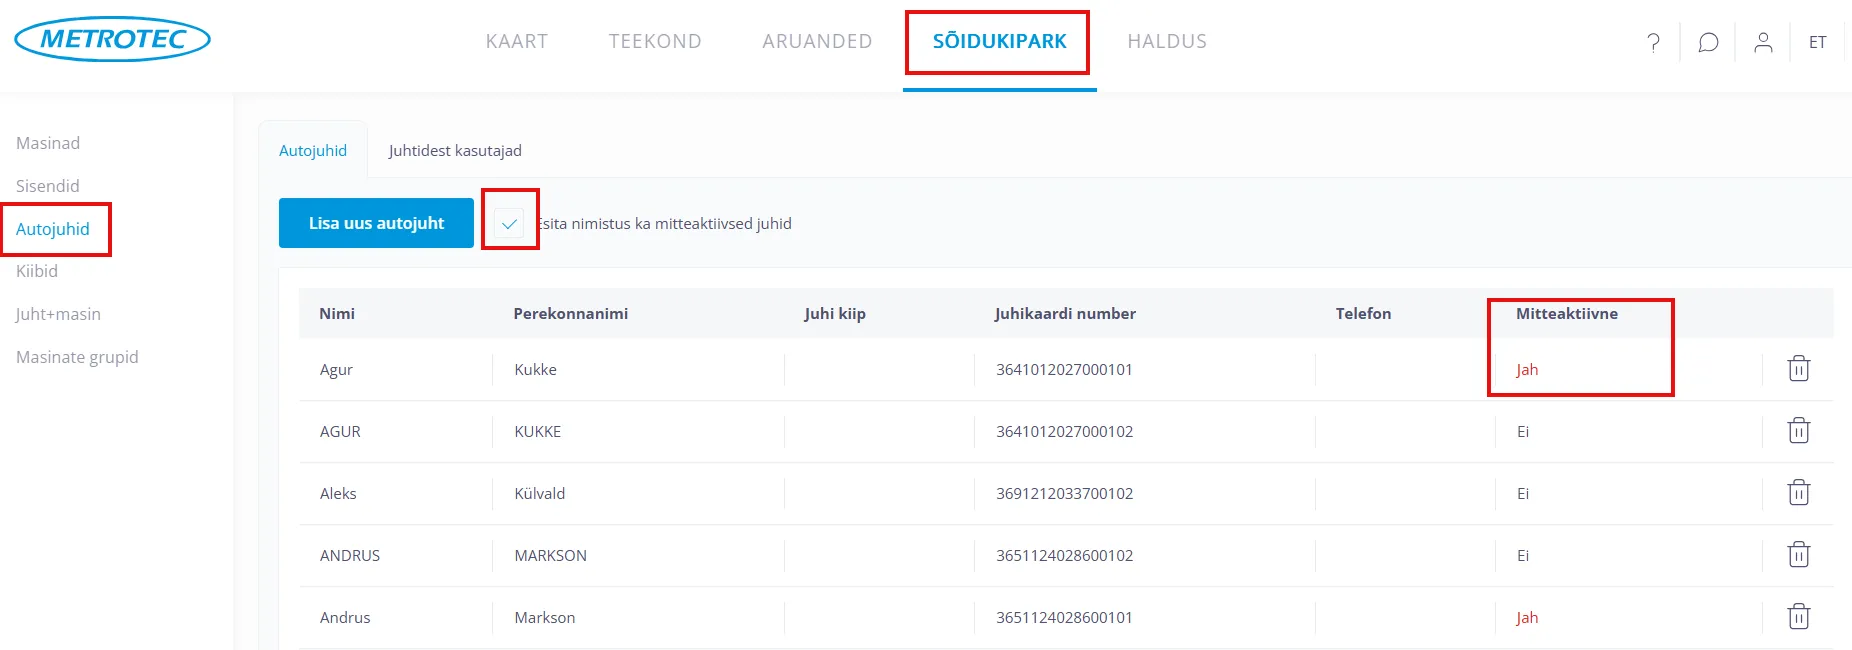Remove driver with card number 3651124028600101
Viewport: 1852px width, 650px height.
tap(1798, 617)
